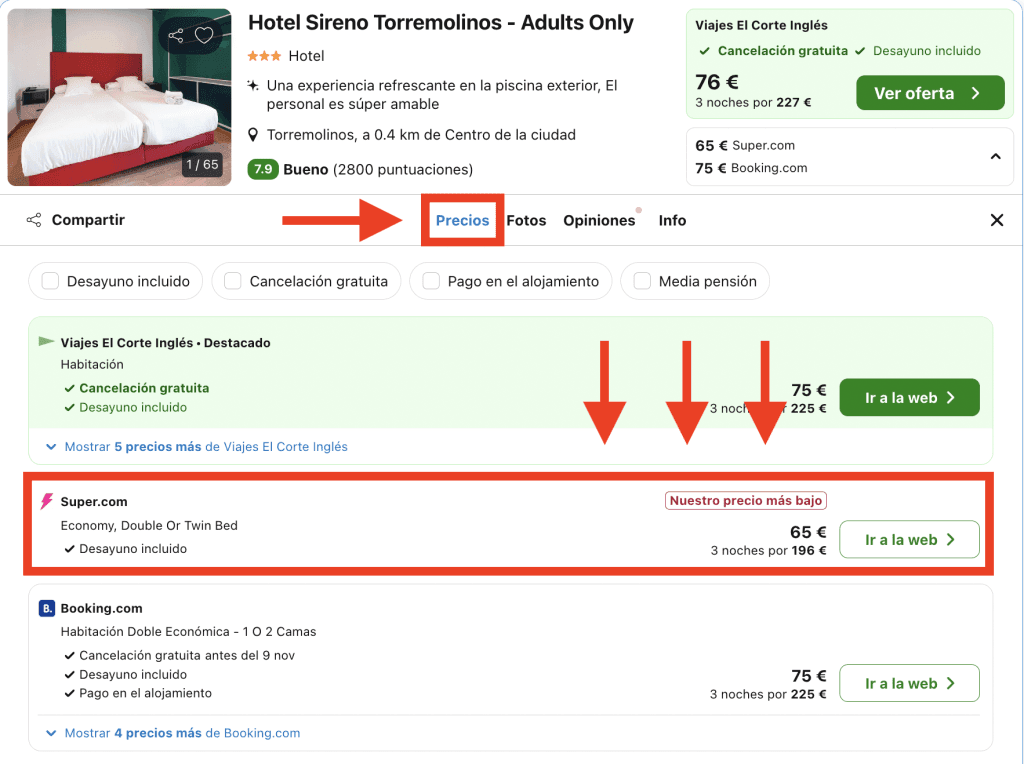The width and height of the screenshot is (1024, 764).
Task: Click the heart favorite icon on hotel photo
Action: pos(204,36)
